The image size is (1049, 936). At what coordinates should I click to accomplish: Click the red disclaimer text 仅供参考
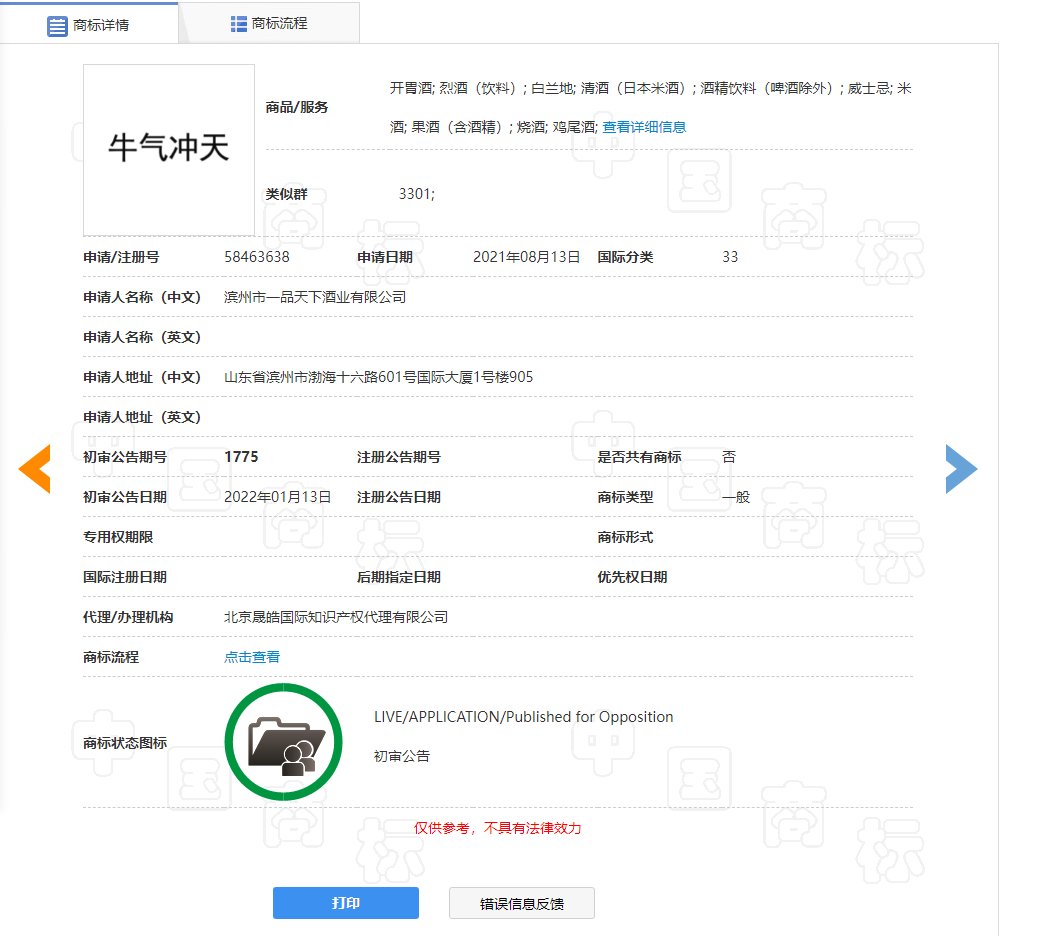[x=498, y=828]
